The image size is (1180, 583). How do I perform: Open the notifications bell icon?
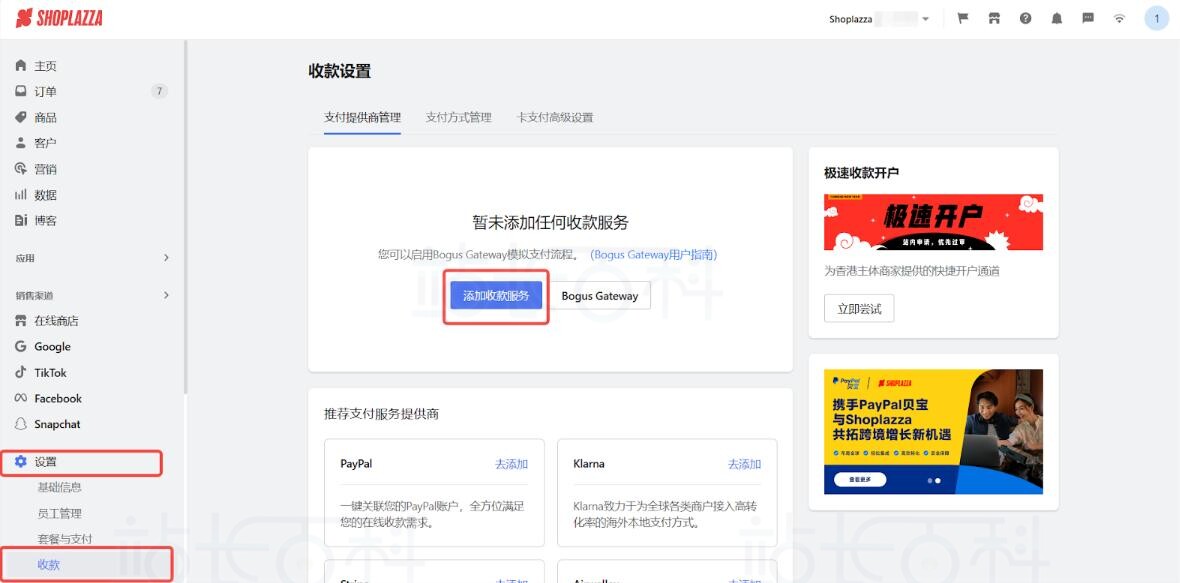click(1057, 19)
